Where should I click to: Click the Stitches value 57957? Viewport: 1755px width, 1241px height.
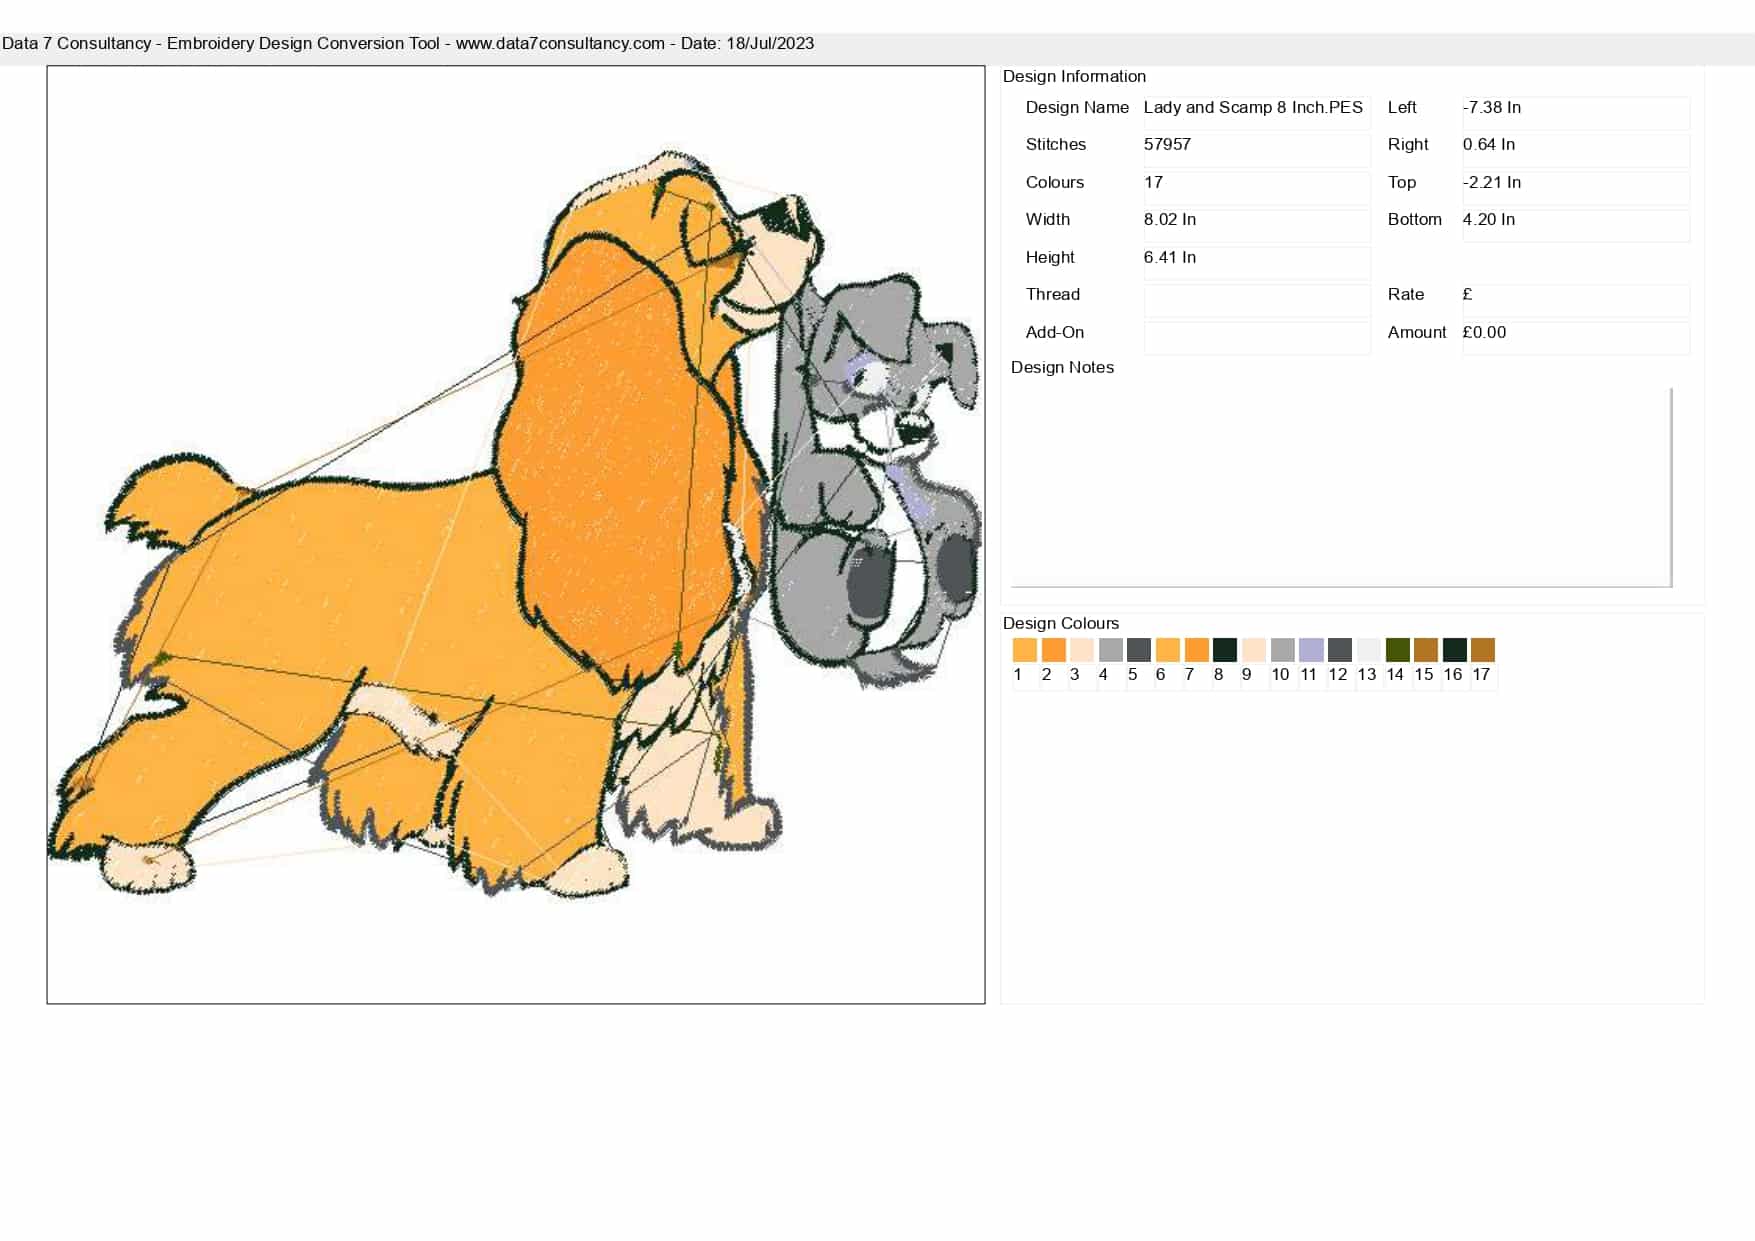[x=1256, y=150]
